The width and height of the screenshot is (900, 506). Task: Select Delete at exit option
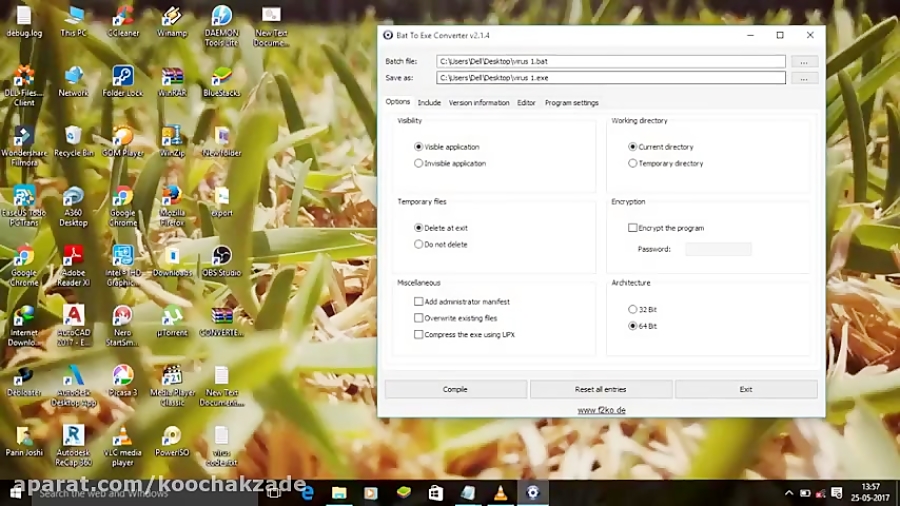441,228
